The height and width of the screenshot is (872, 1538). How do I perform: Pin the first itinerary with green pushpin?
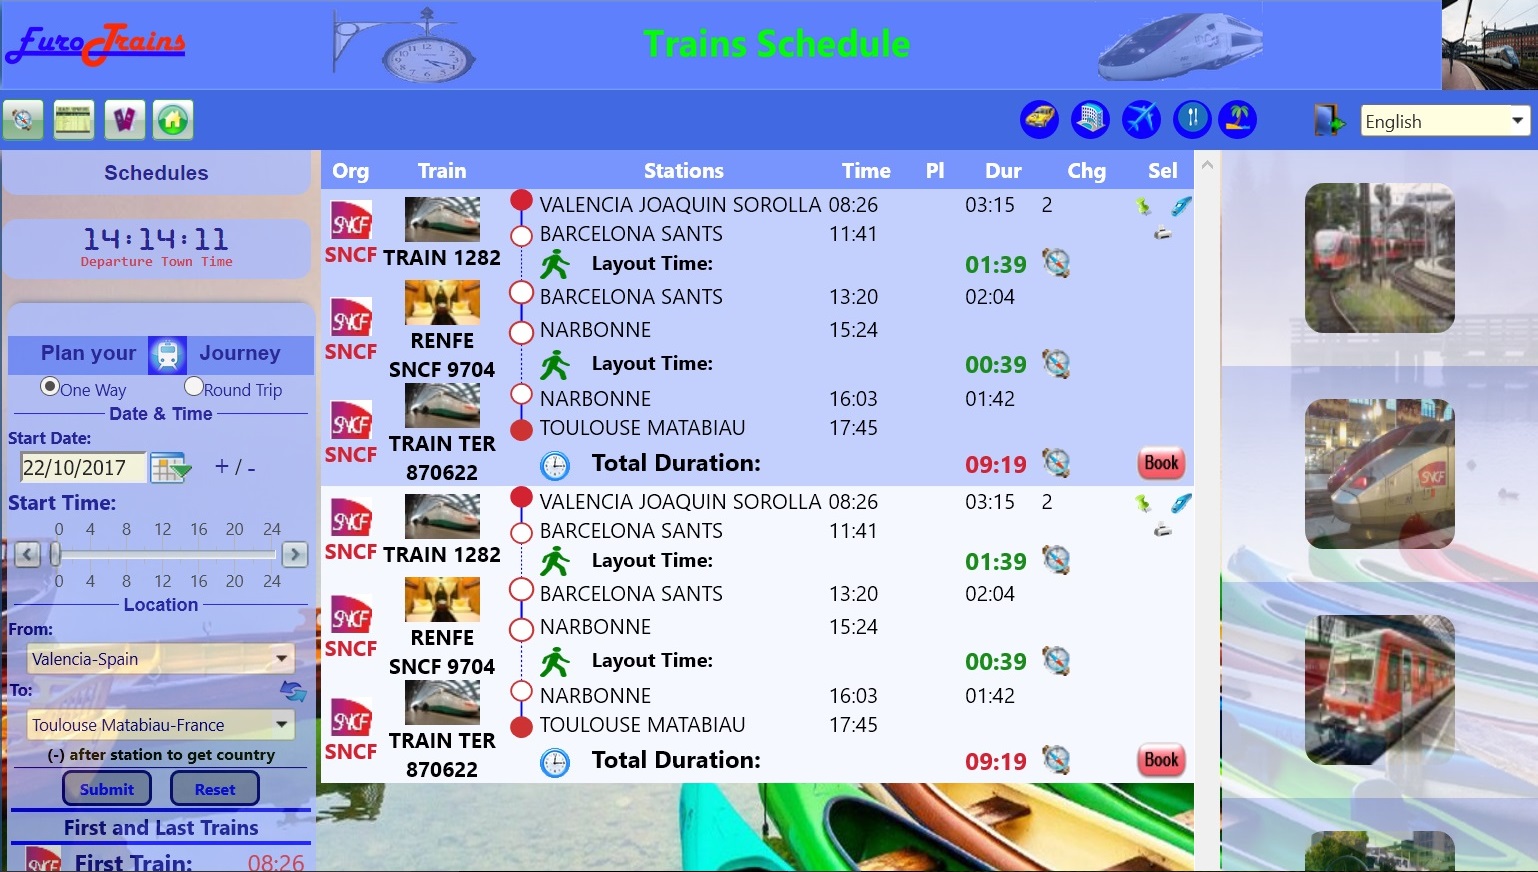[x=1143, y=206]
